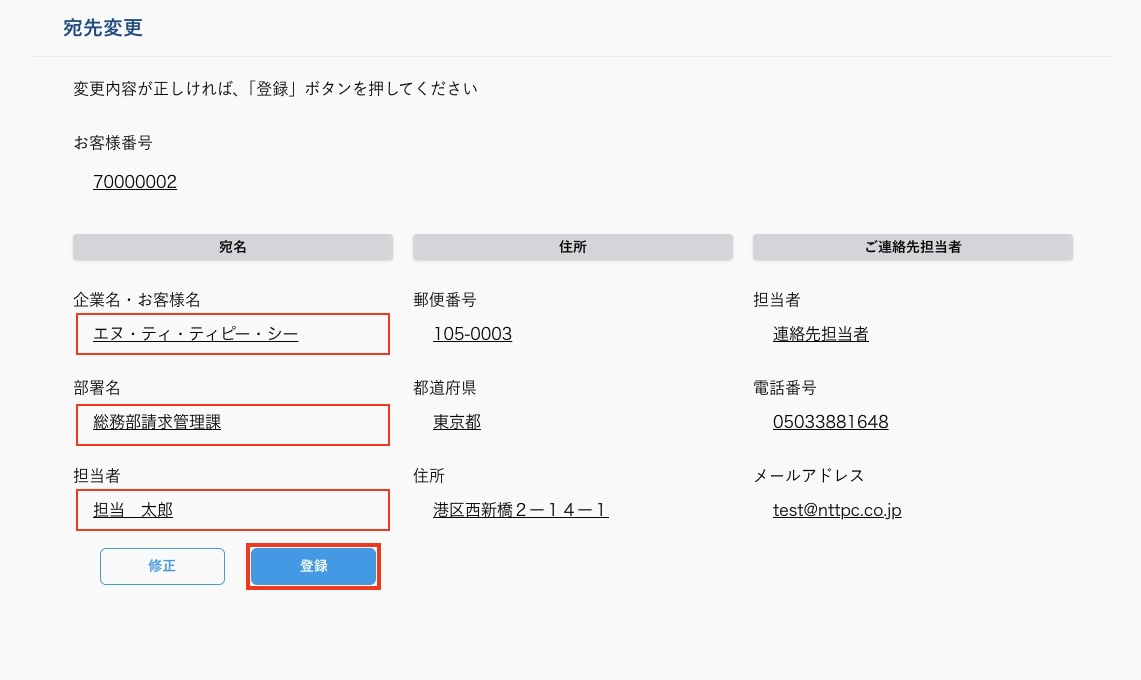The width and height of the screenshot is (1141, 680).
Task: Click the 宛先変更 page title
Action: click(x=102, y=28)
